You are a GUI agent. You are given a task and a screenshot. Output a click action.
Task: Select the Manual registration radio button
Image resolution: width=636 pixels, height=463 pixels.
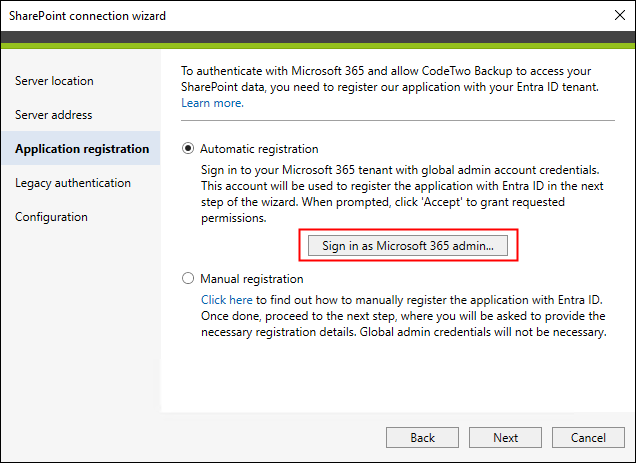coord(188,278)
